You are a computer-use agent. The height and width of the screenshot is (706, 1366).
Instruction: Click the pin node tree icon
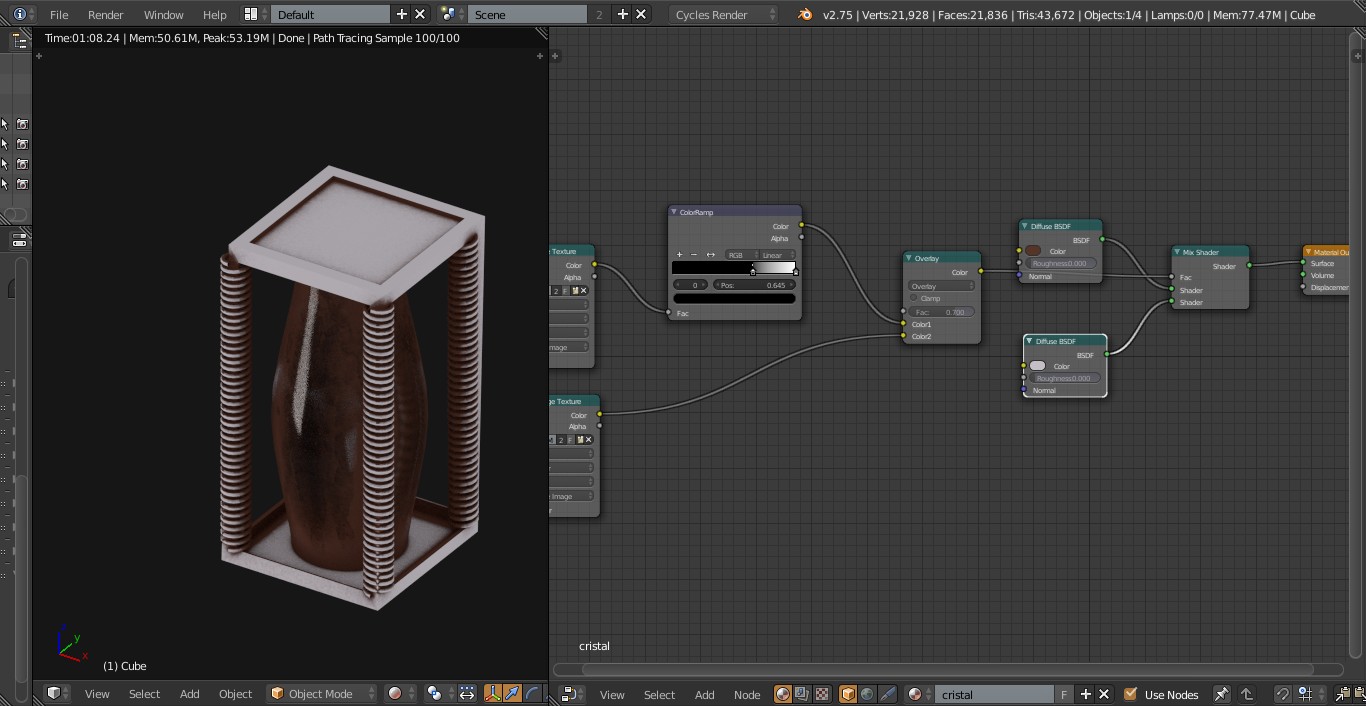coord(1221,694)
